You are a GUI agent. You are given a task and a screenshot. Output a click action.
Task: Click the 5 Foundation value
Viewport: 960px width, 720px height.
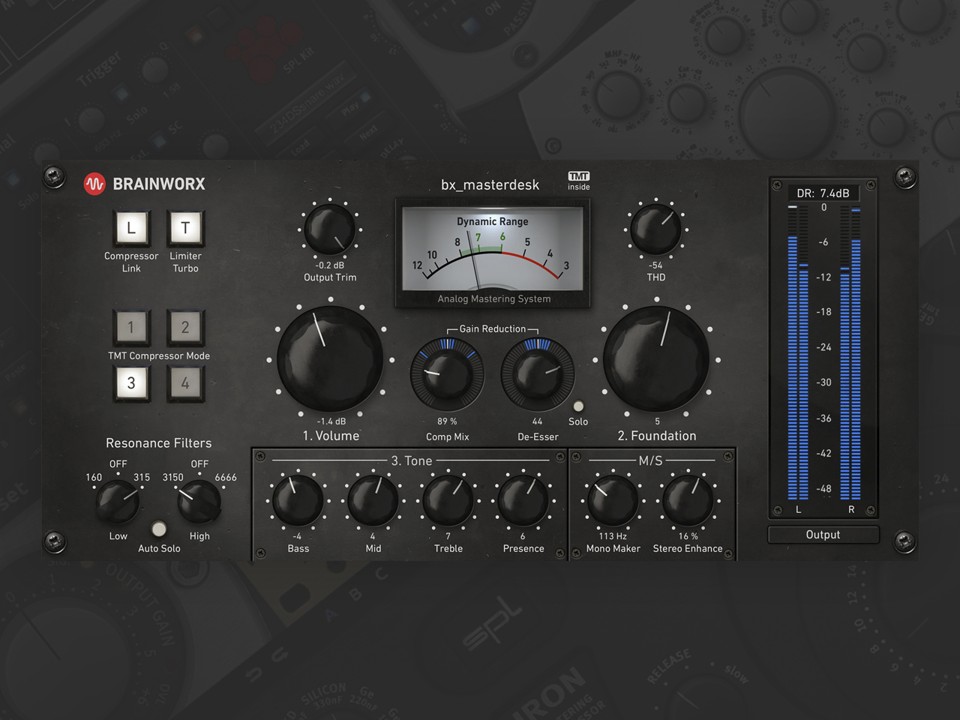coord(657,421)
